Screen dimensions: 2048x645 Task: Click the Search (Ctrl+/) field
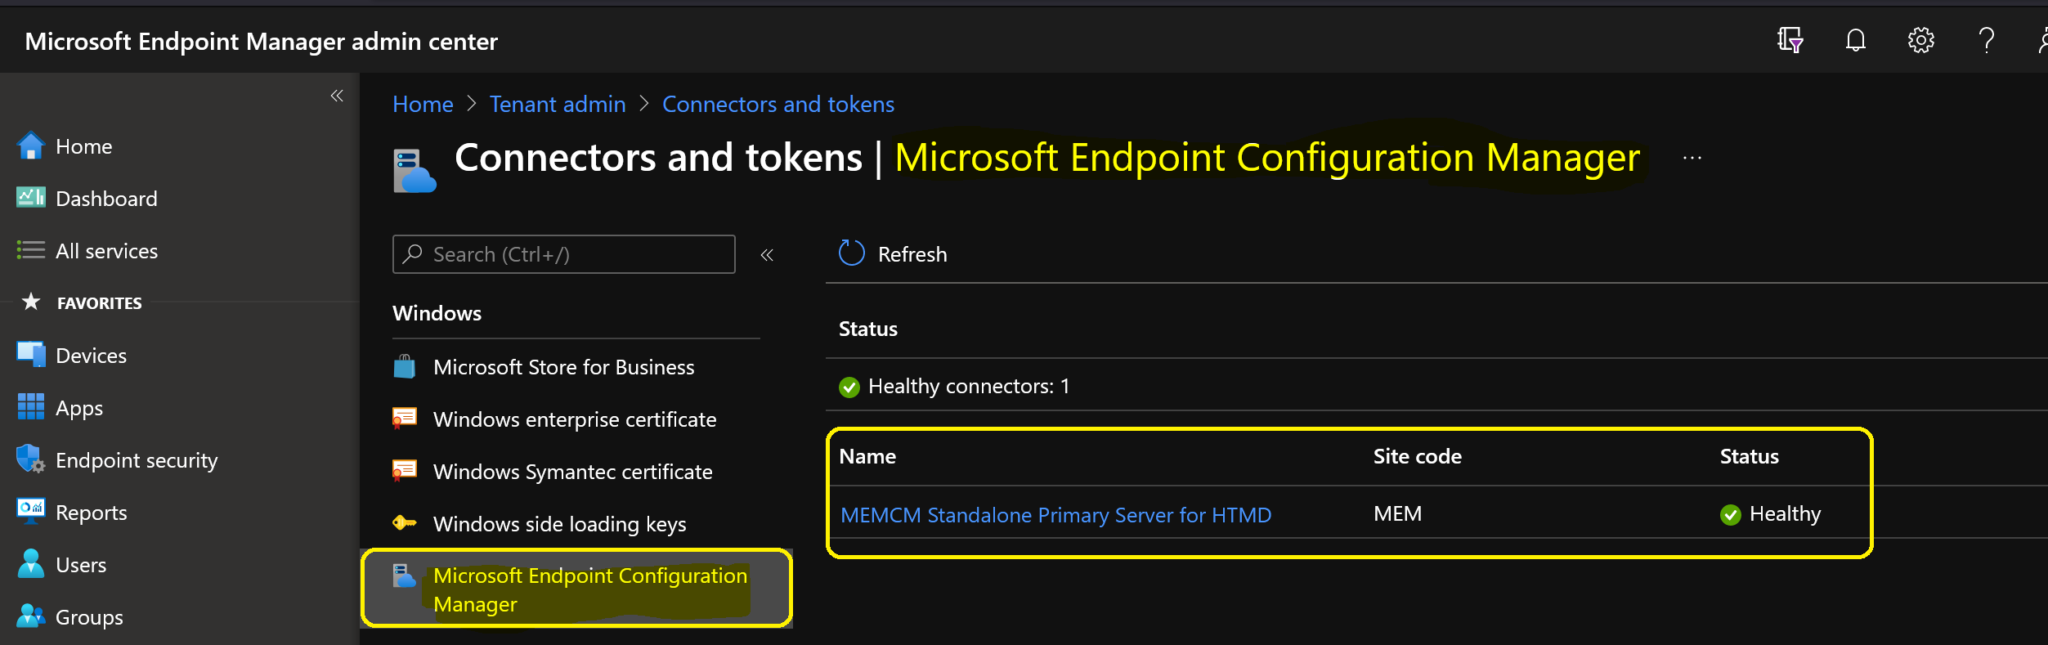pyautogui.click(x=564, y=254)
